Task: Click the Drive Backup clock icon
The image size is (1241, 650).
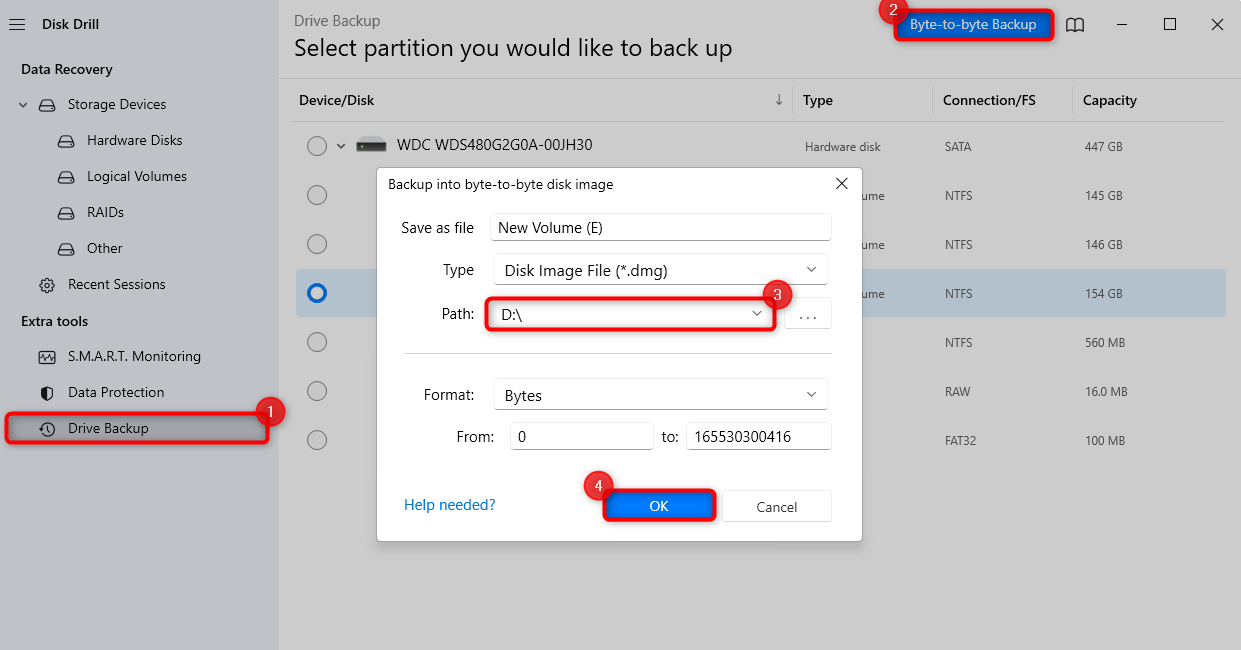Action: (47, 429)
